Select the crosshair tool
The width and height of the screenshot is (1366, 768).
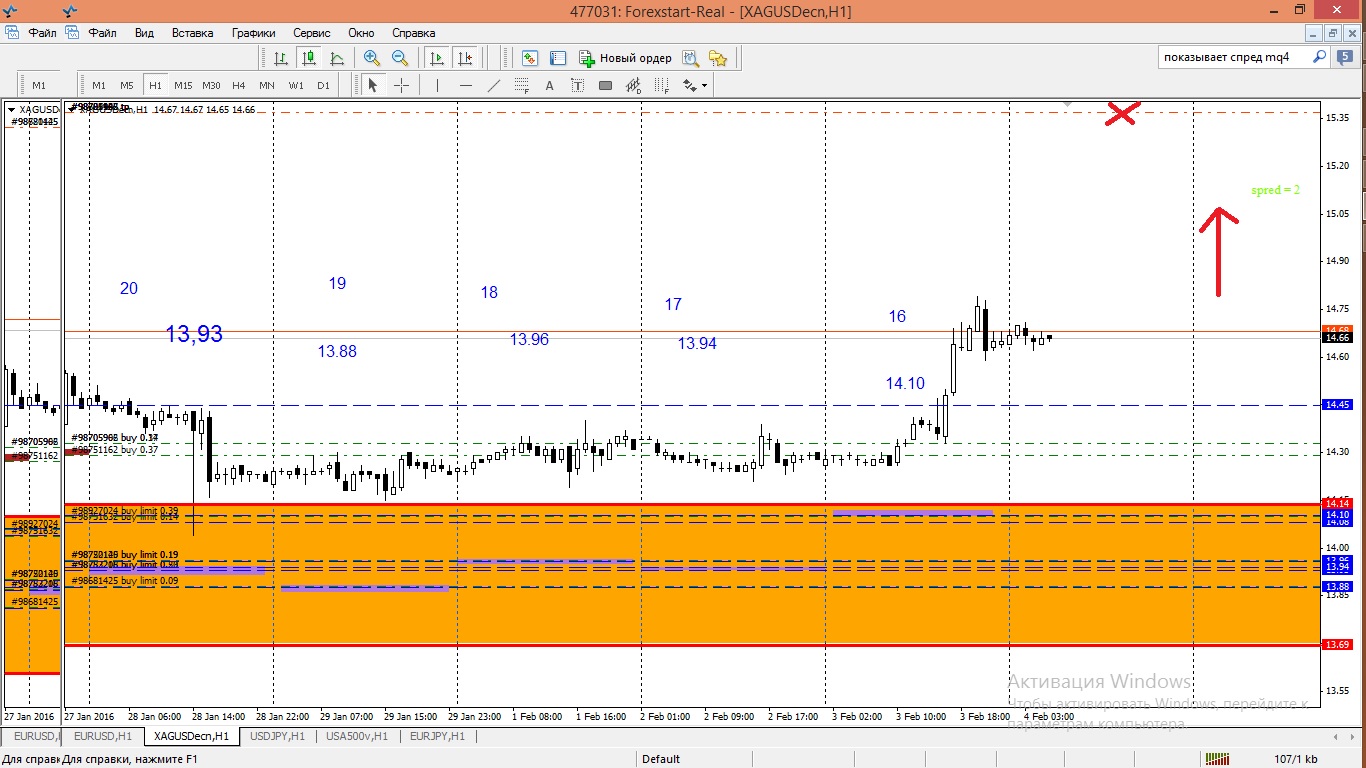pyautogui.click(x=401, y=86)
